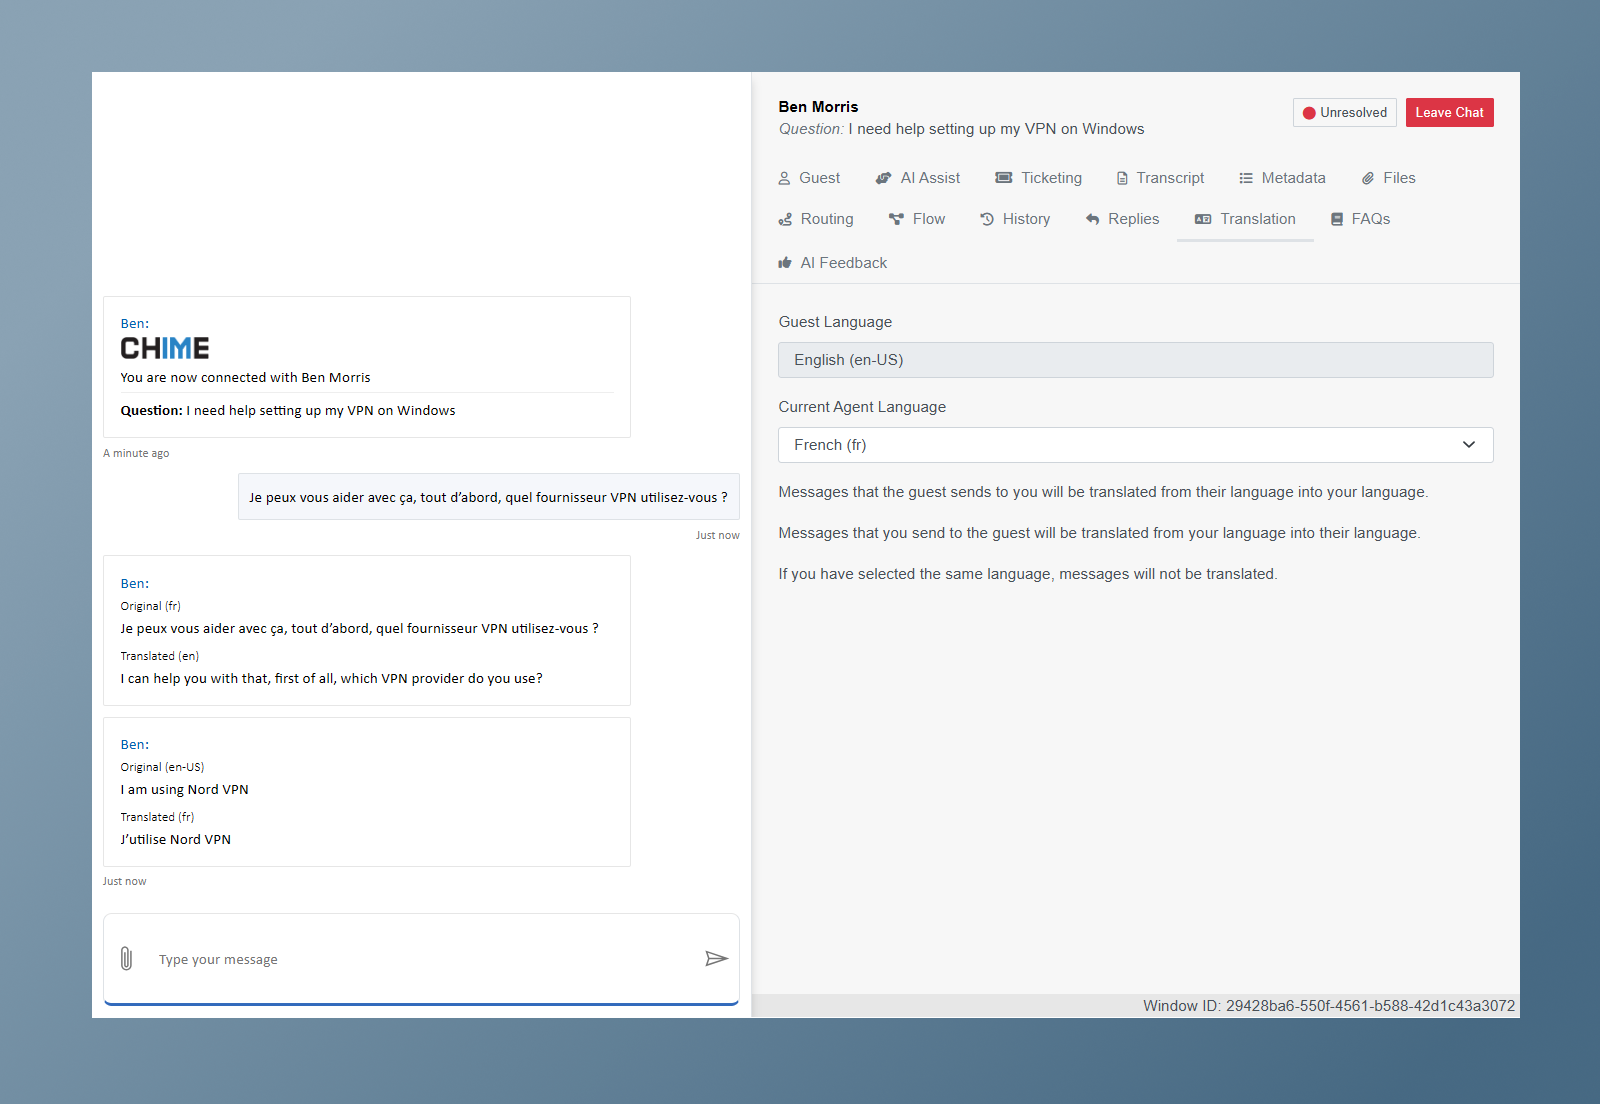Image resolution: width=1600 pixels, height=1104 pixels.
Task: Open the Files tab
Action: pos(1388,178)
